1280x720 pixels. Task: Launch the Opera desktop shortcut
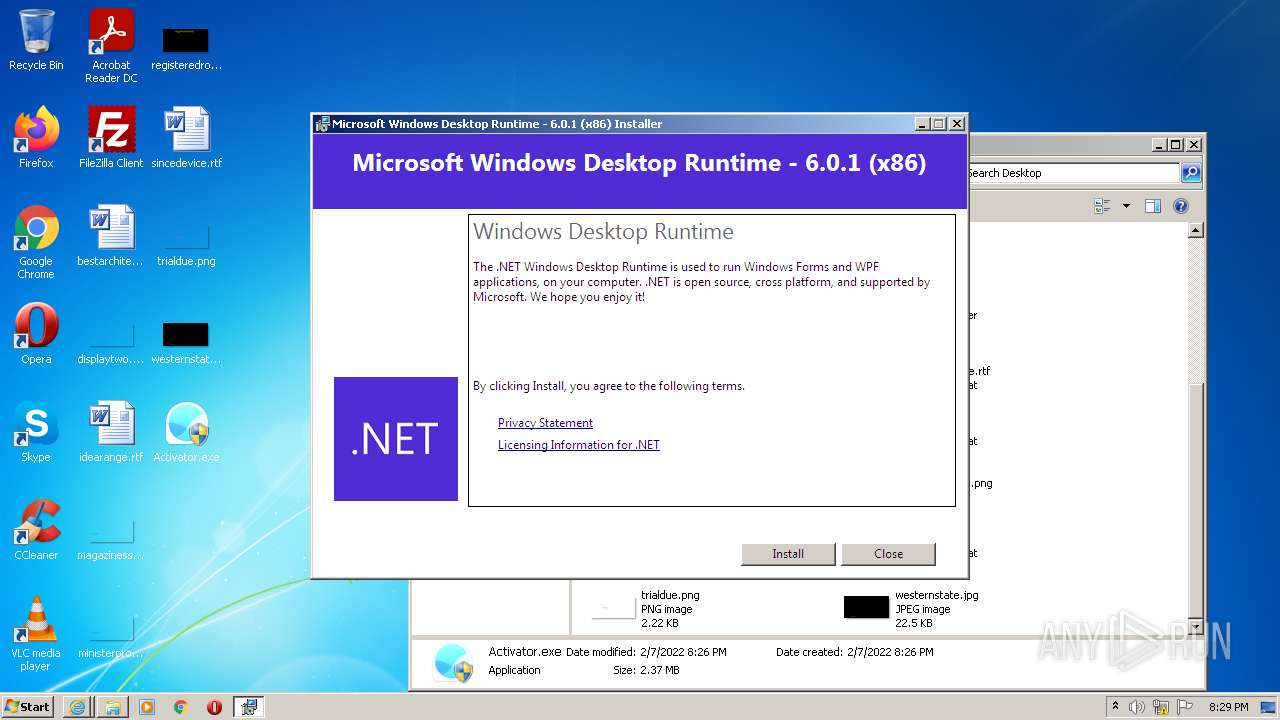click(x=36, y=334)
